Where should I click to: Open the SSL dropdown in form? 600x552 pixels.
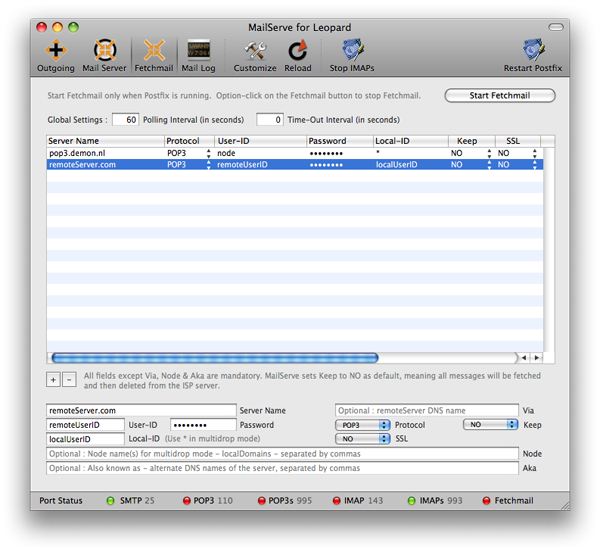pos(363,439)
